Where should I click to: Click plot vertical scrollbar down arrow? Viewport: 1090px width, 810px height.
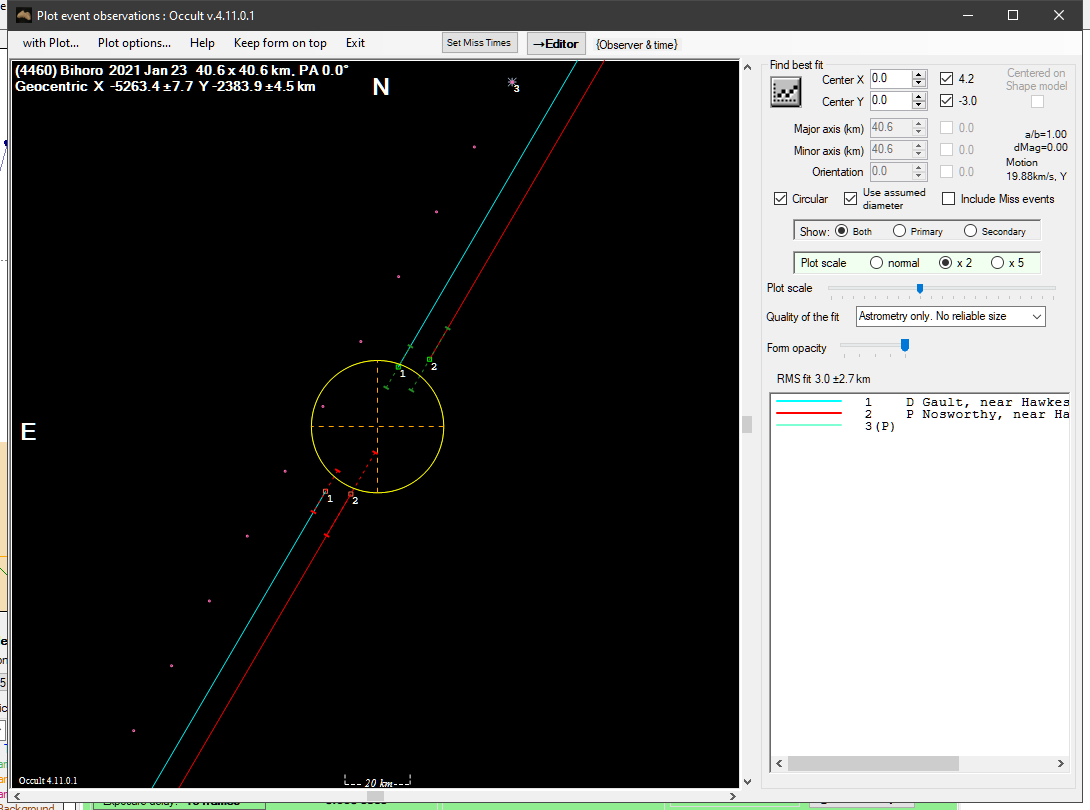tap(747, 781)
